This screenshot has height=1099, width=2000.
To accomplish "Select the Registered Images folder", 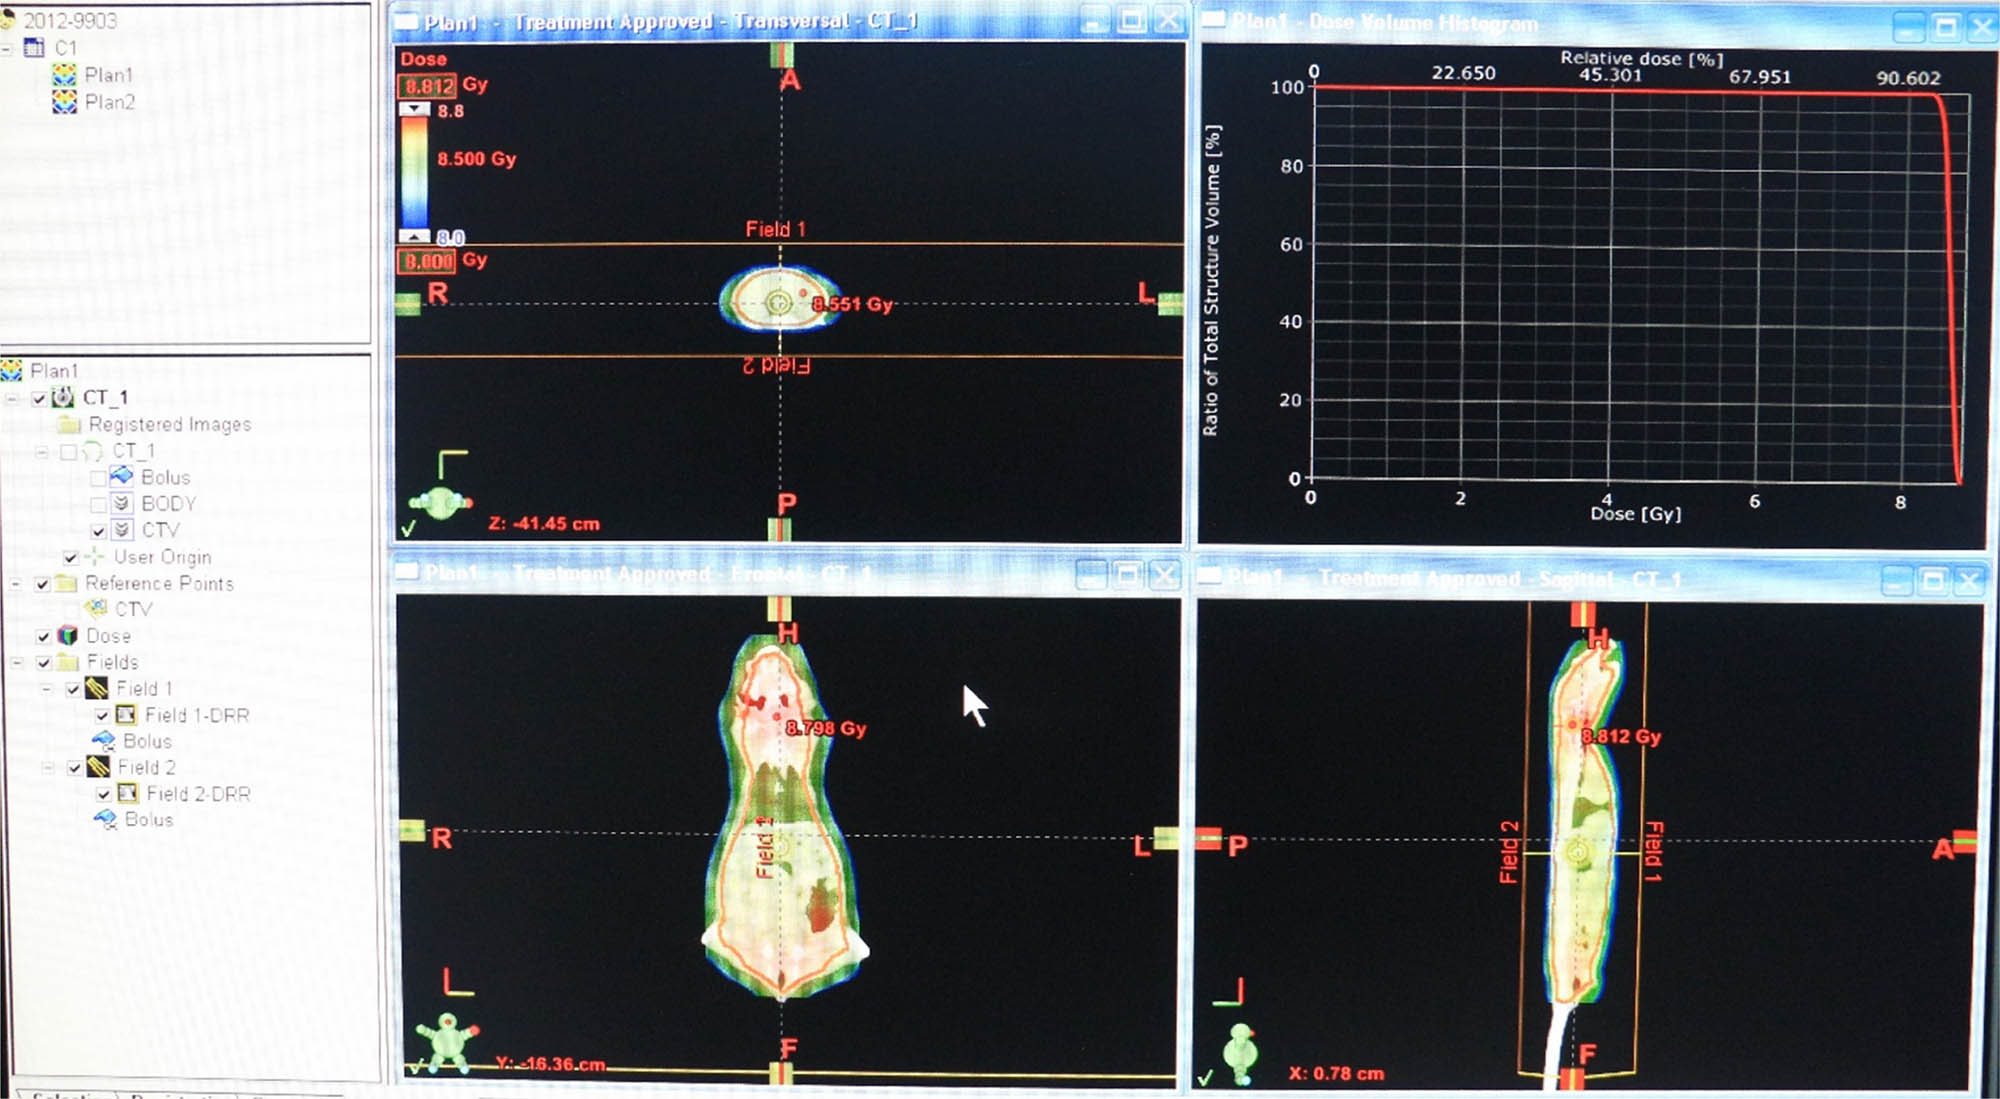I will [x=169, y=425].
